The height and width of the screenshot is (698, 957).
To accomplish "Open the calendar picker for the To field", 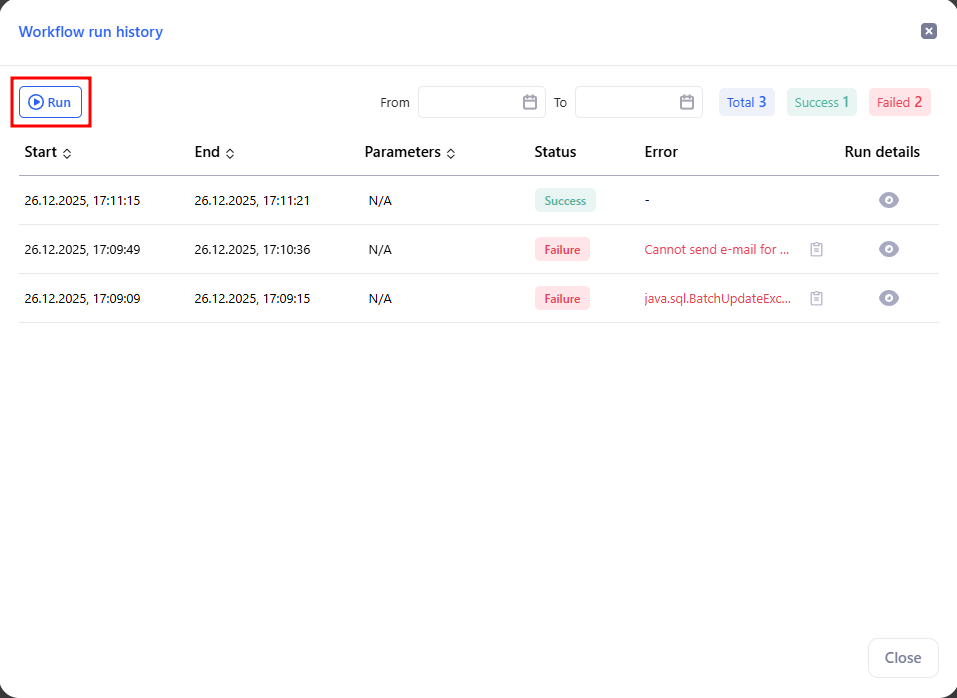I will (x=686, y=101).
